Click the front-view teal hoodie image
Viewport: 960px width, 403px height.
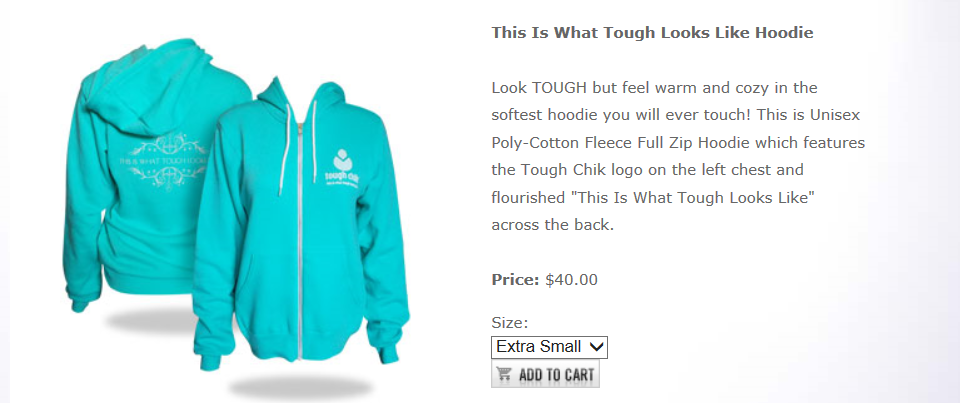301,224
